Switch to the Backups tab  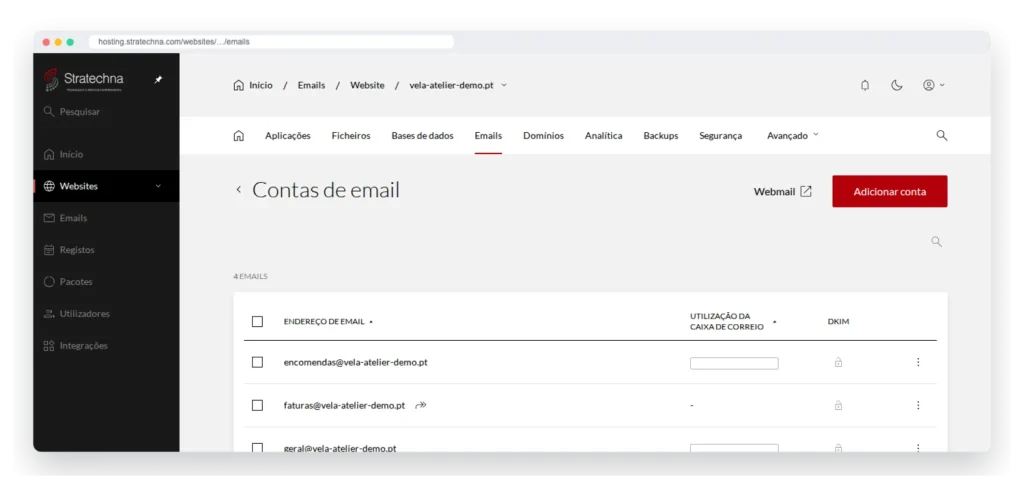coord(661,136)
